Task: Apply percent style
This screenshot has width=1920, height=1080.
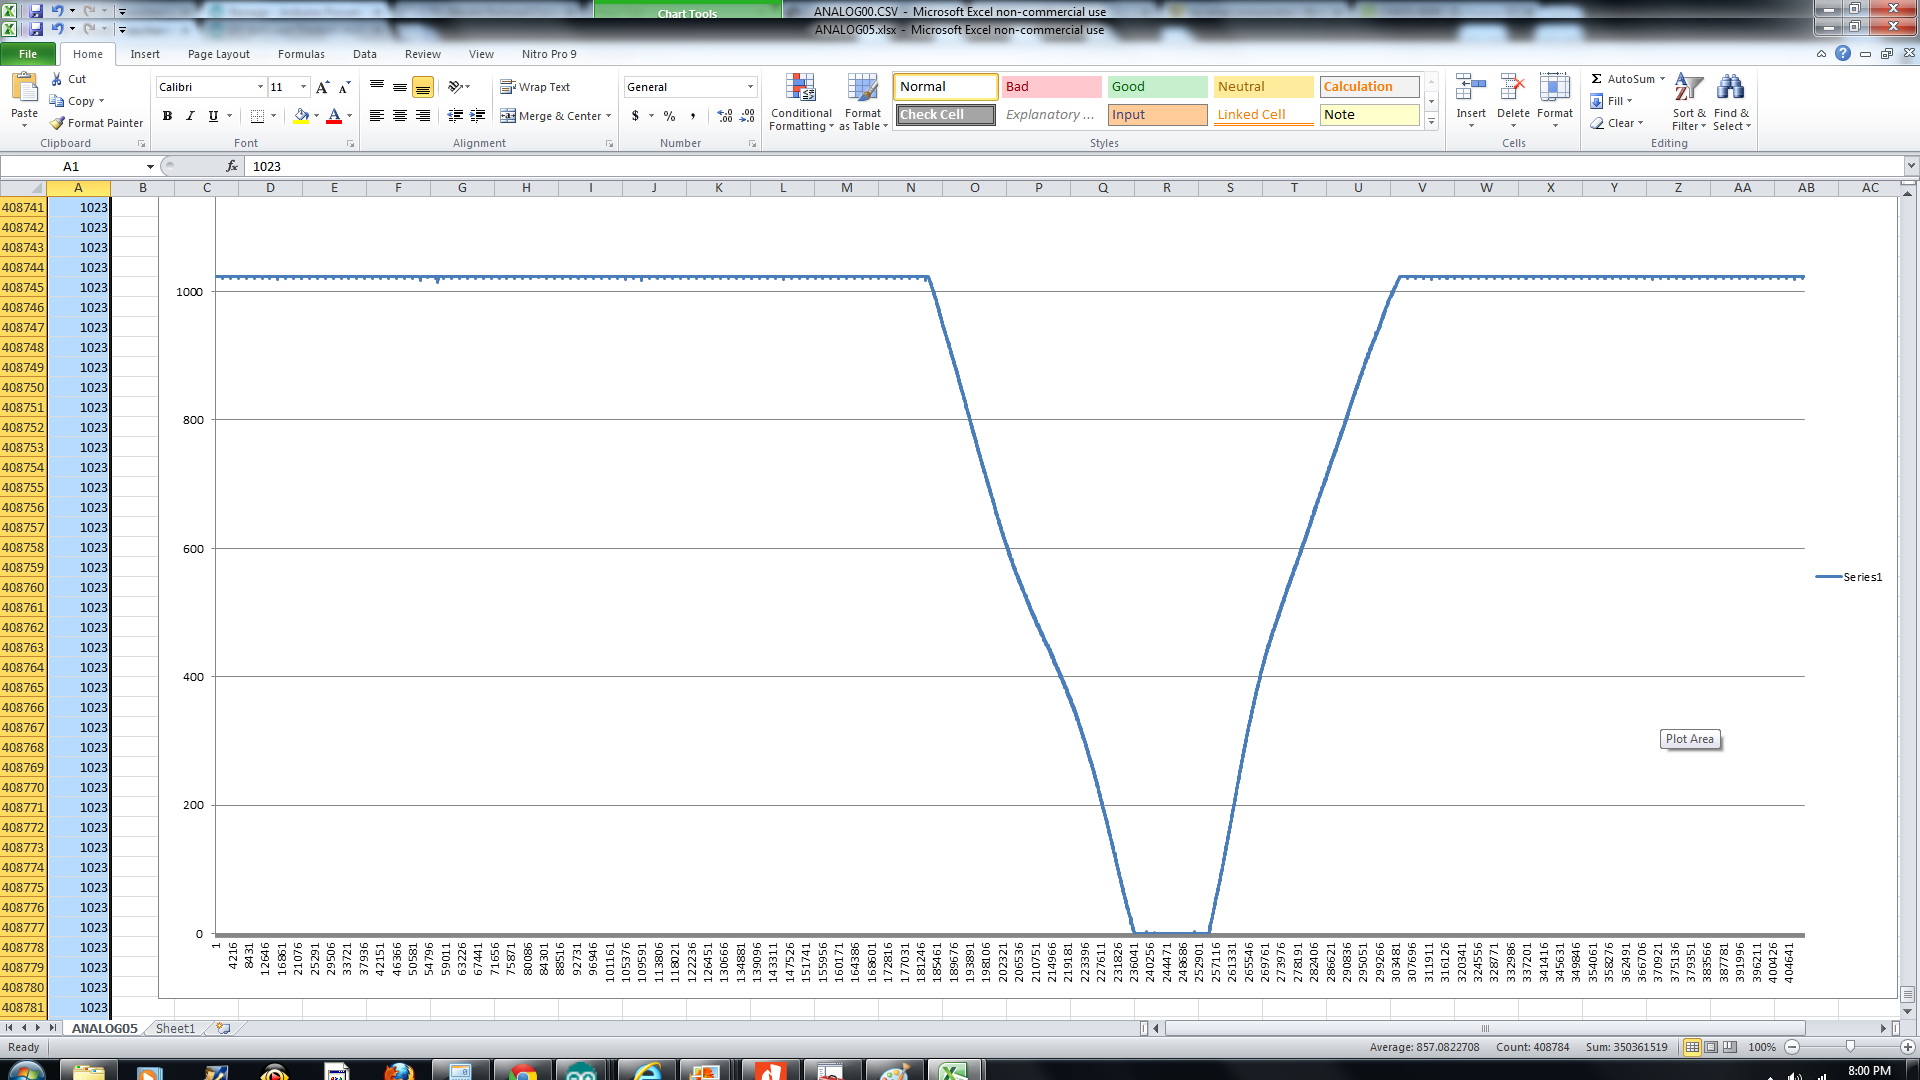Action: tap(669, 116)
